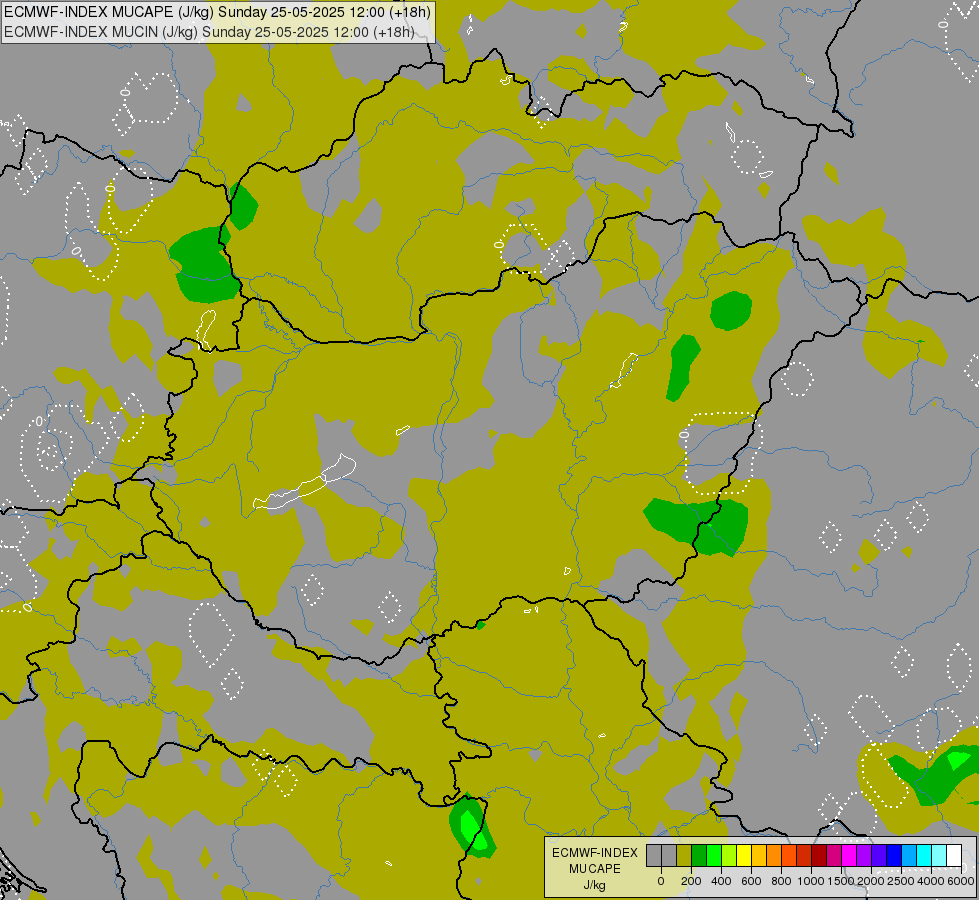Pick the pink-crimson swatch before 1500

point(834,856)
